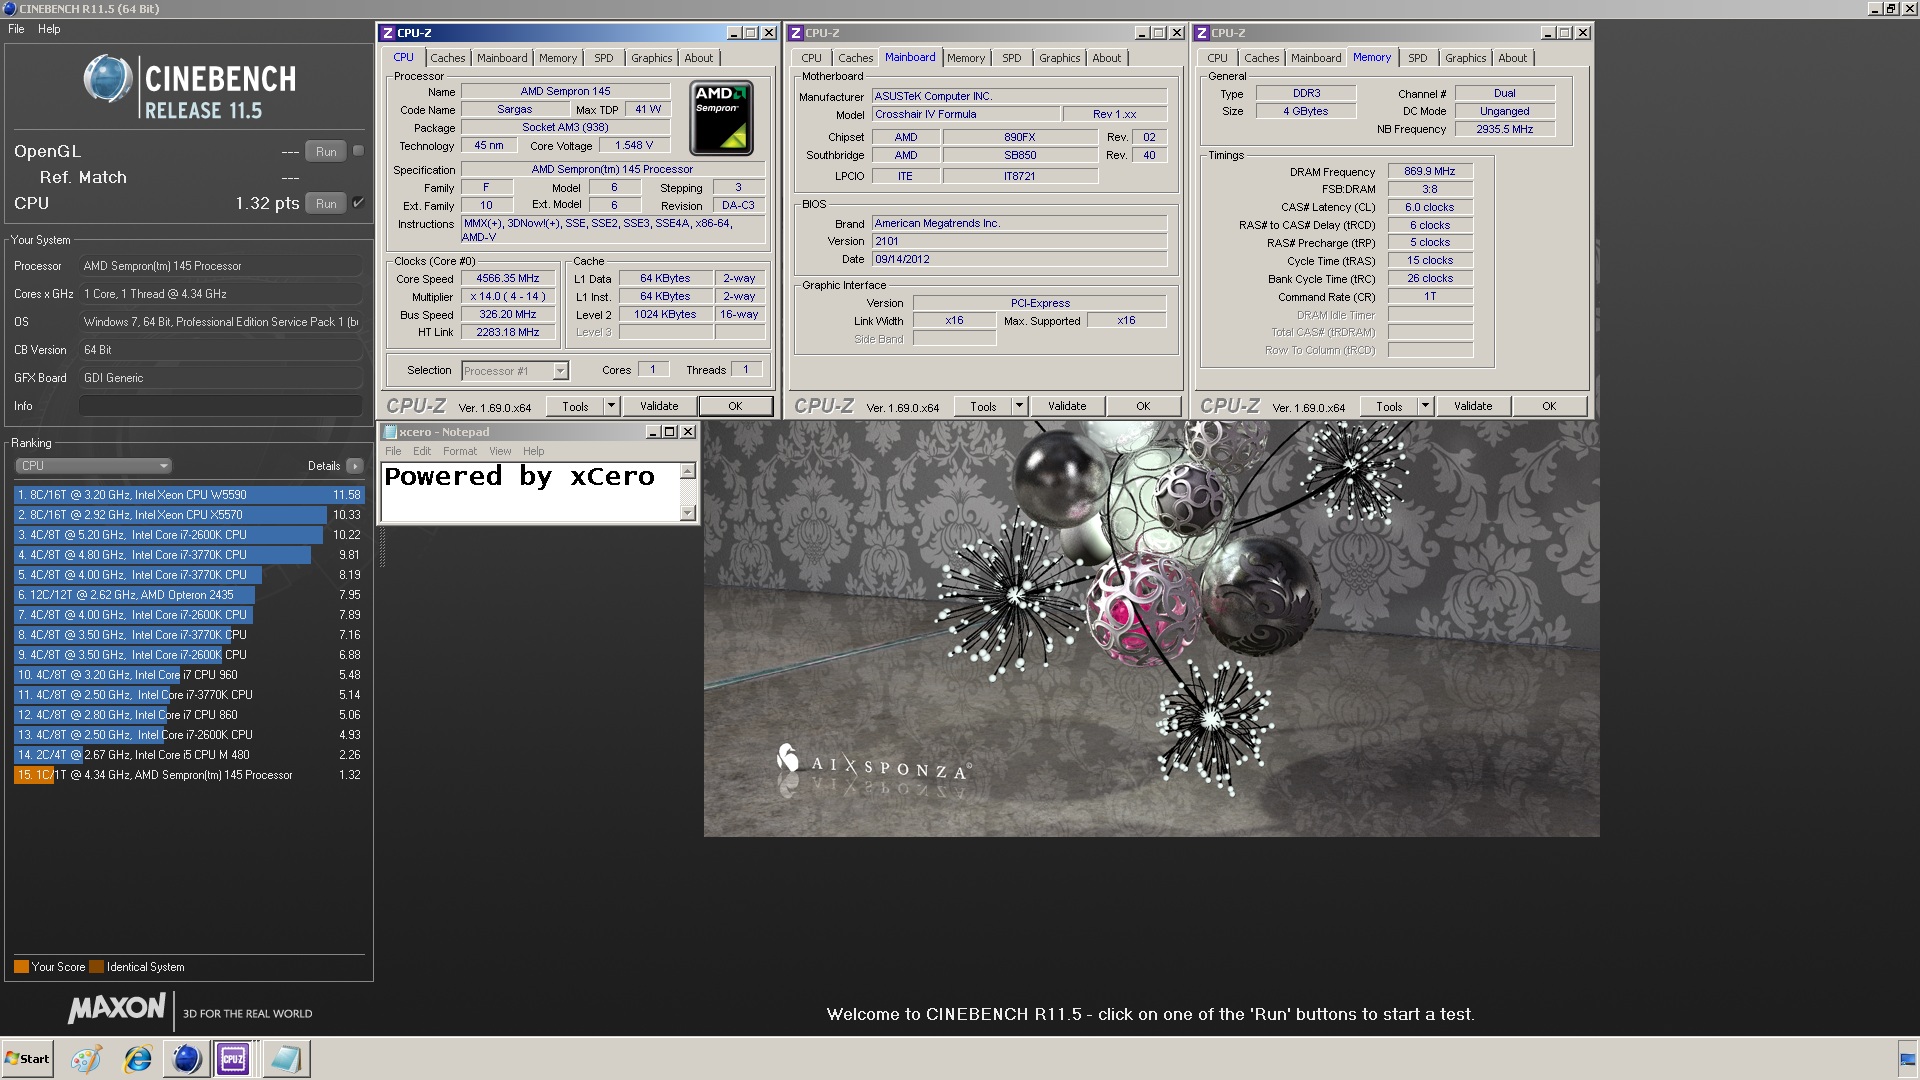
Task: Run the OpenGL benchmark
Action: (x=326, y=152)
